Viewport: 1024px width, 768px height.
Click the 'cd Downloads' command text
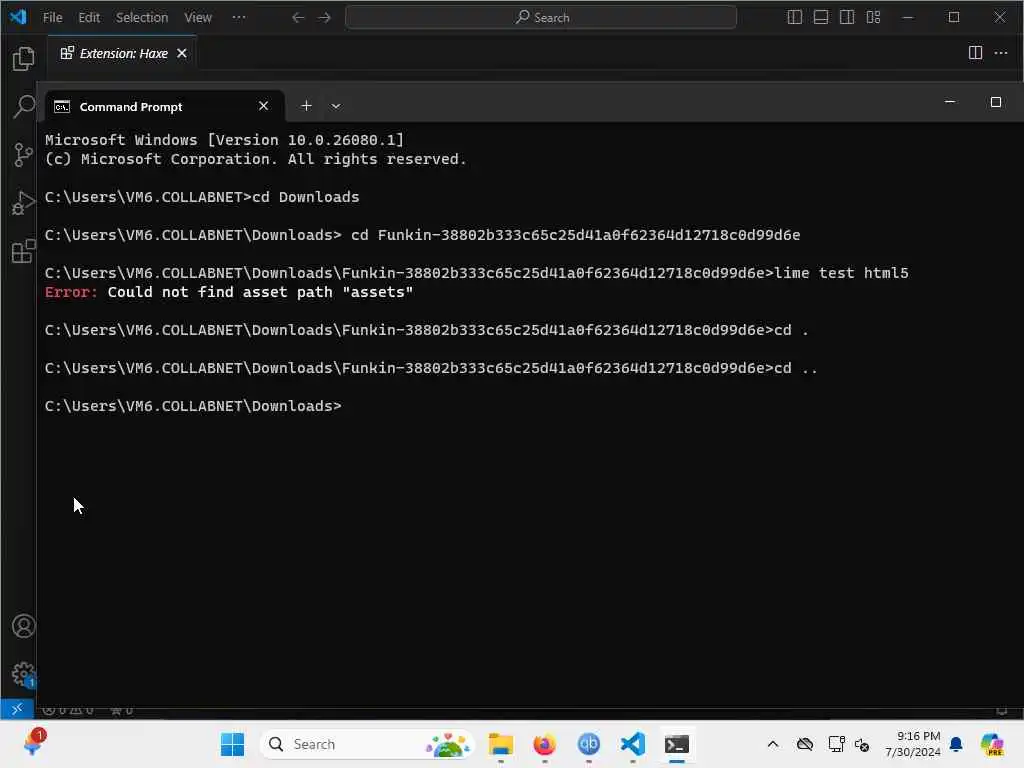(306, 197)
